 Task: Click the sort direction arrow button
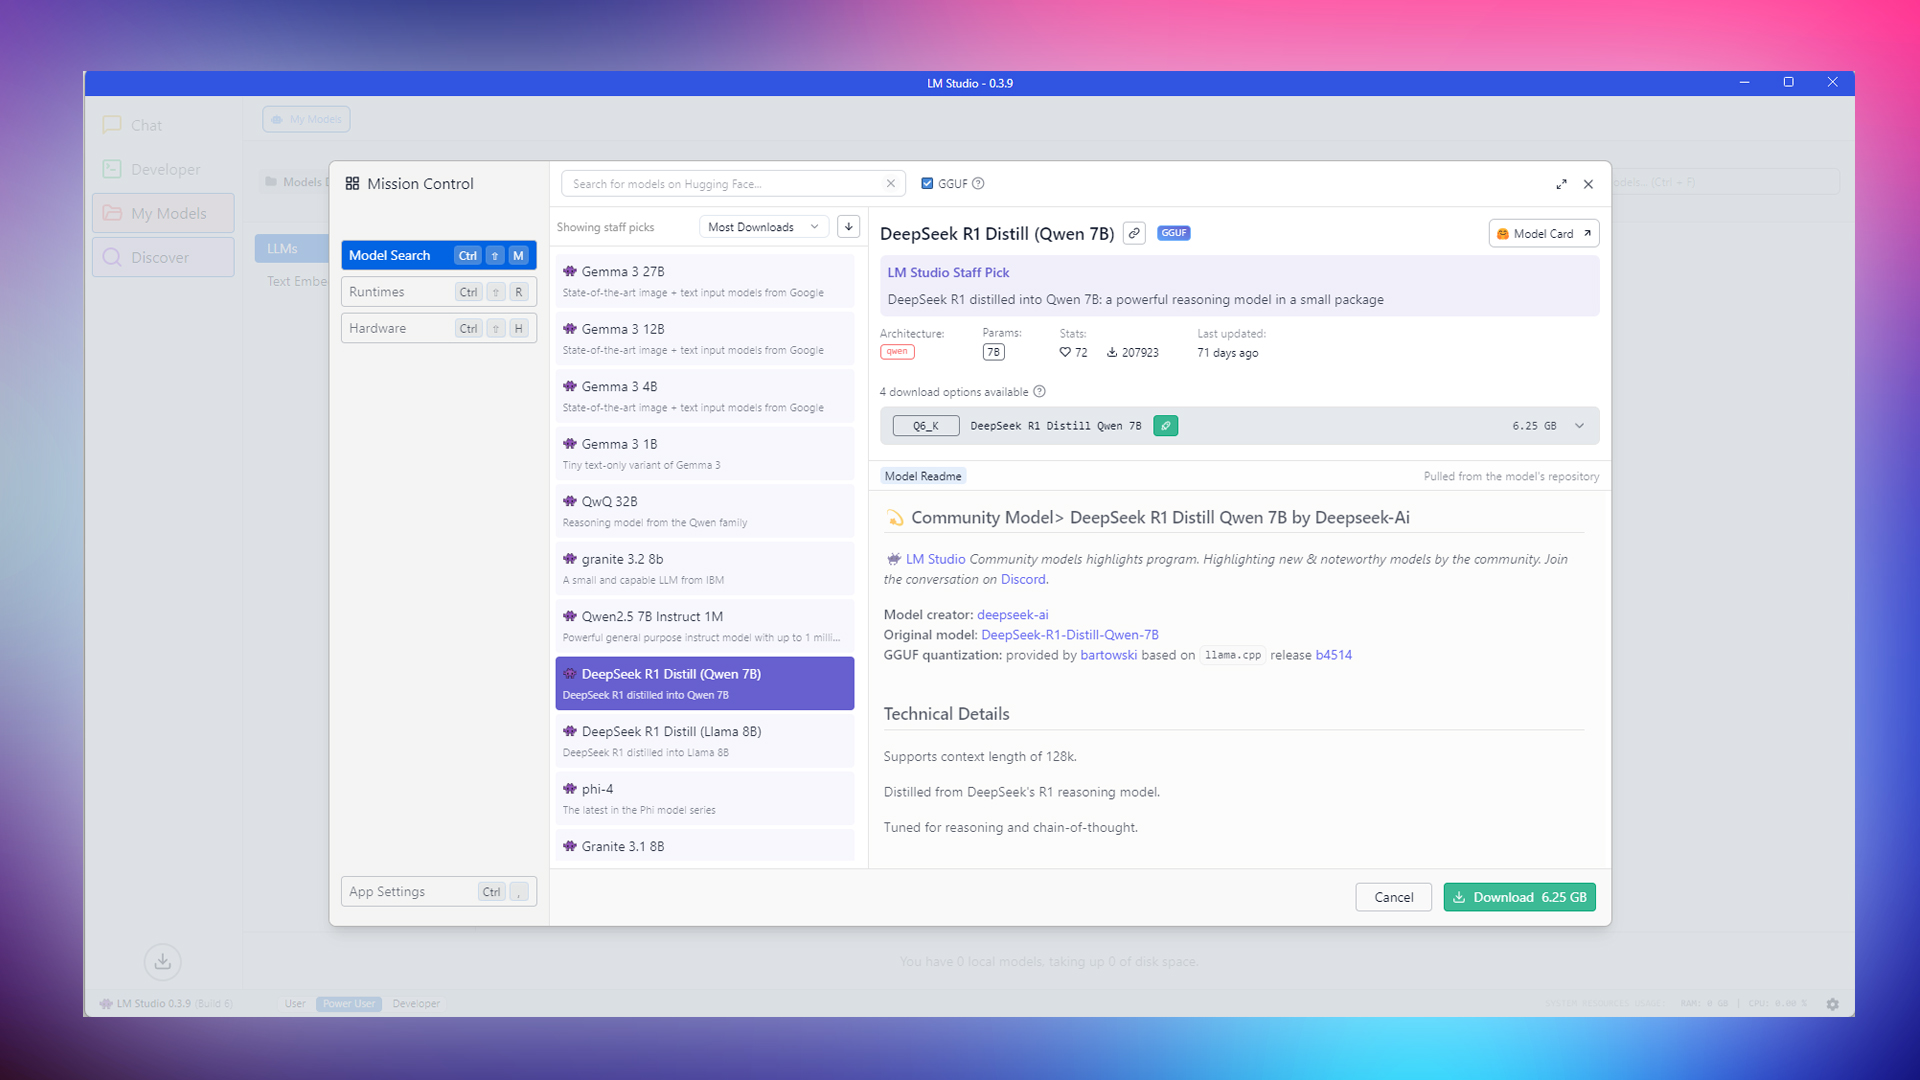pyautogui.click(x=848, y=227)
